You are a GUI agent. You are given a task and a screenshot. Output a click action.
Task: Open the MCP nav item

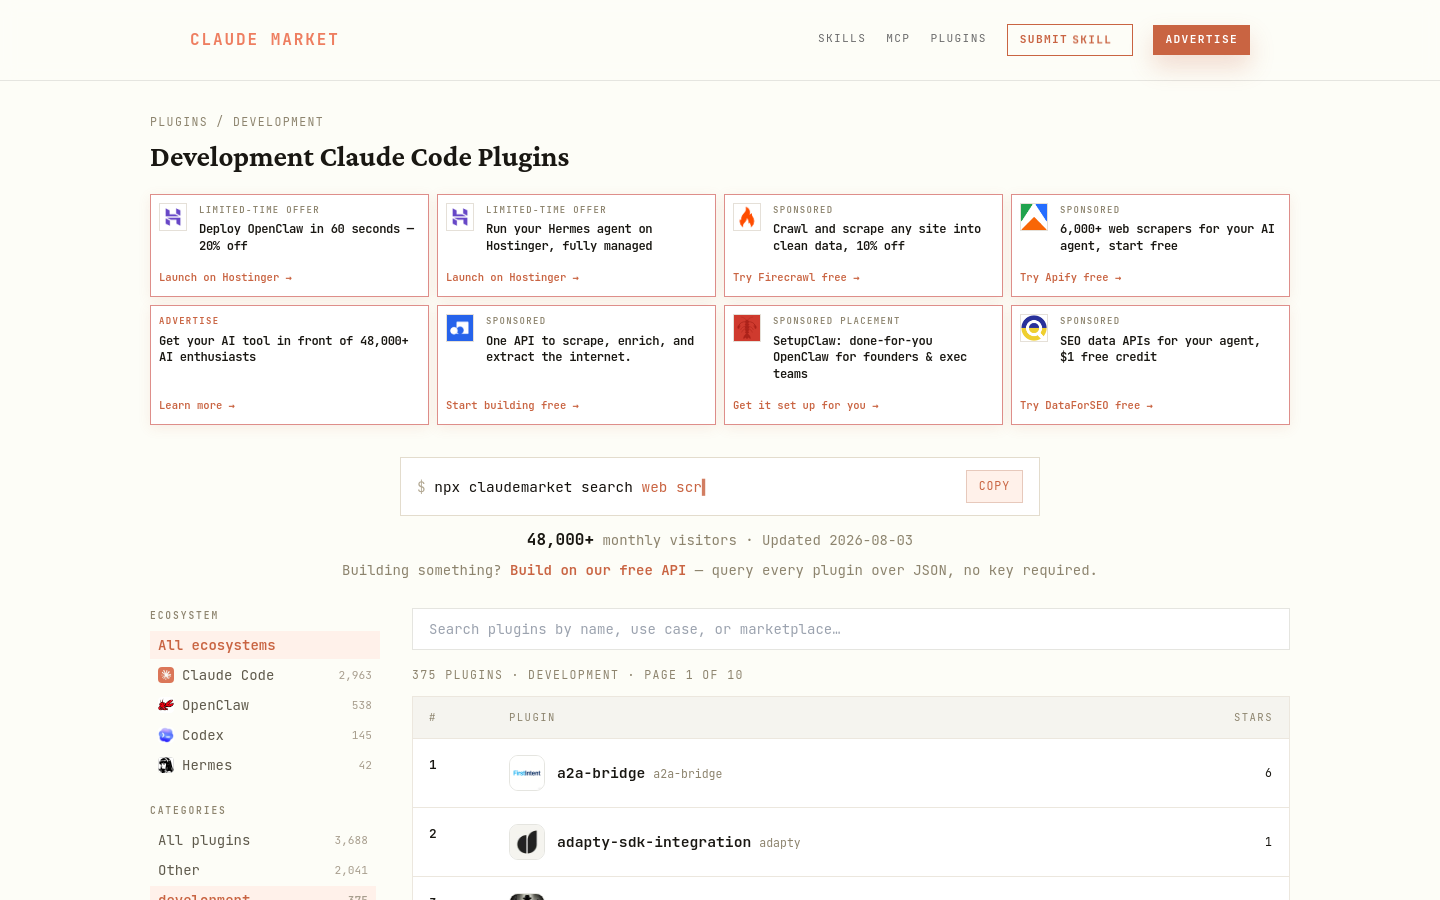pyautogui.click(x=898, y=39)
